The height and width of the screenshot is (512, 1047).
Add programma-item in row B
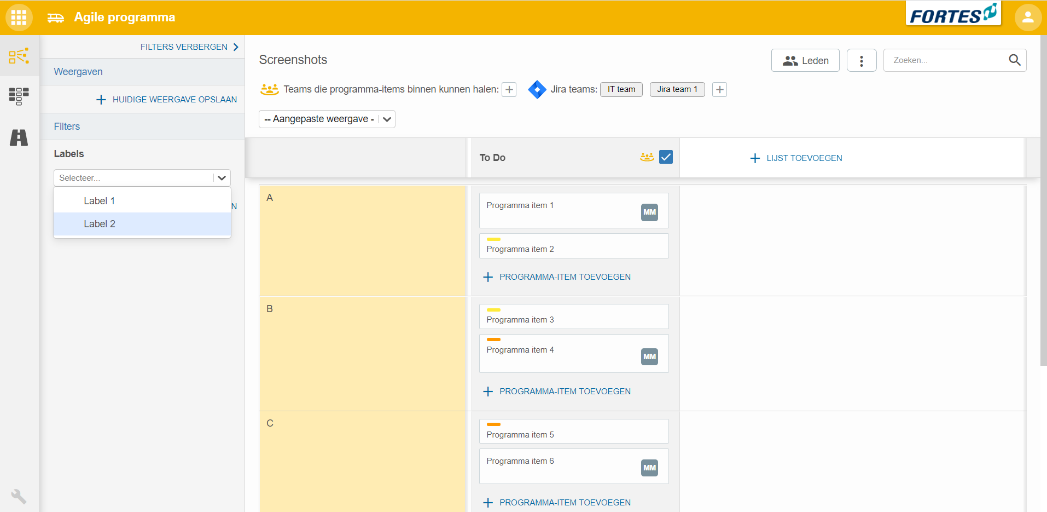(x=557, y=391)
